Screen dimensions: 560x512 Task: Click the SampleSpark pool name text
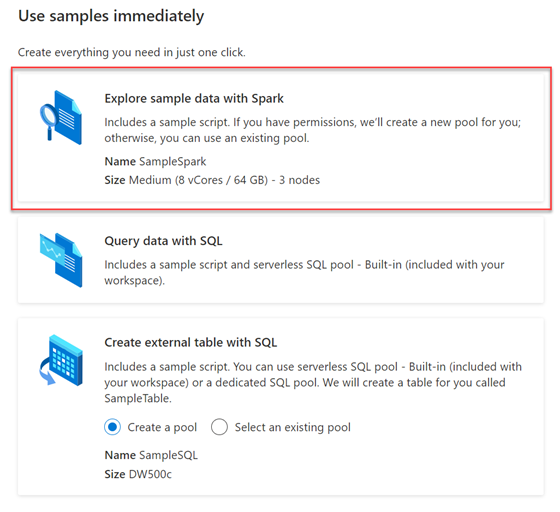coord(172,161)
